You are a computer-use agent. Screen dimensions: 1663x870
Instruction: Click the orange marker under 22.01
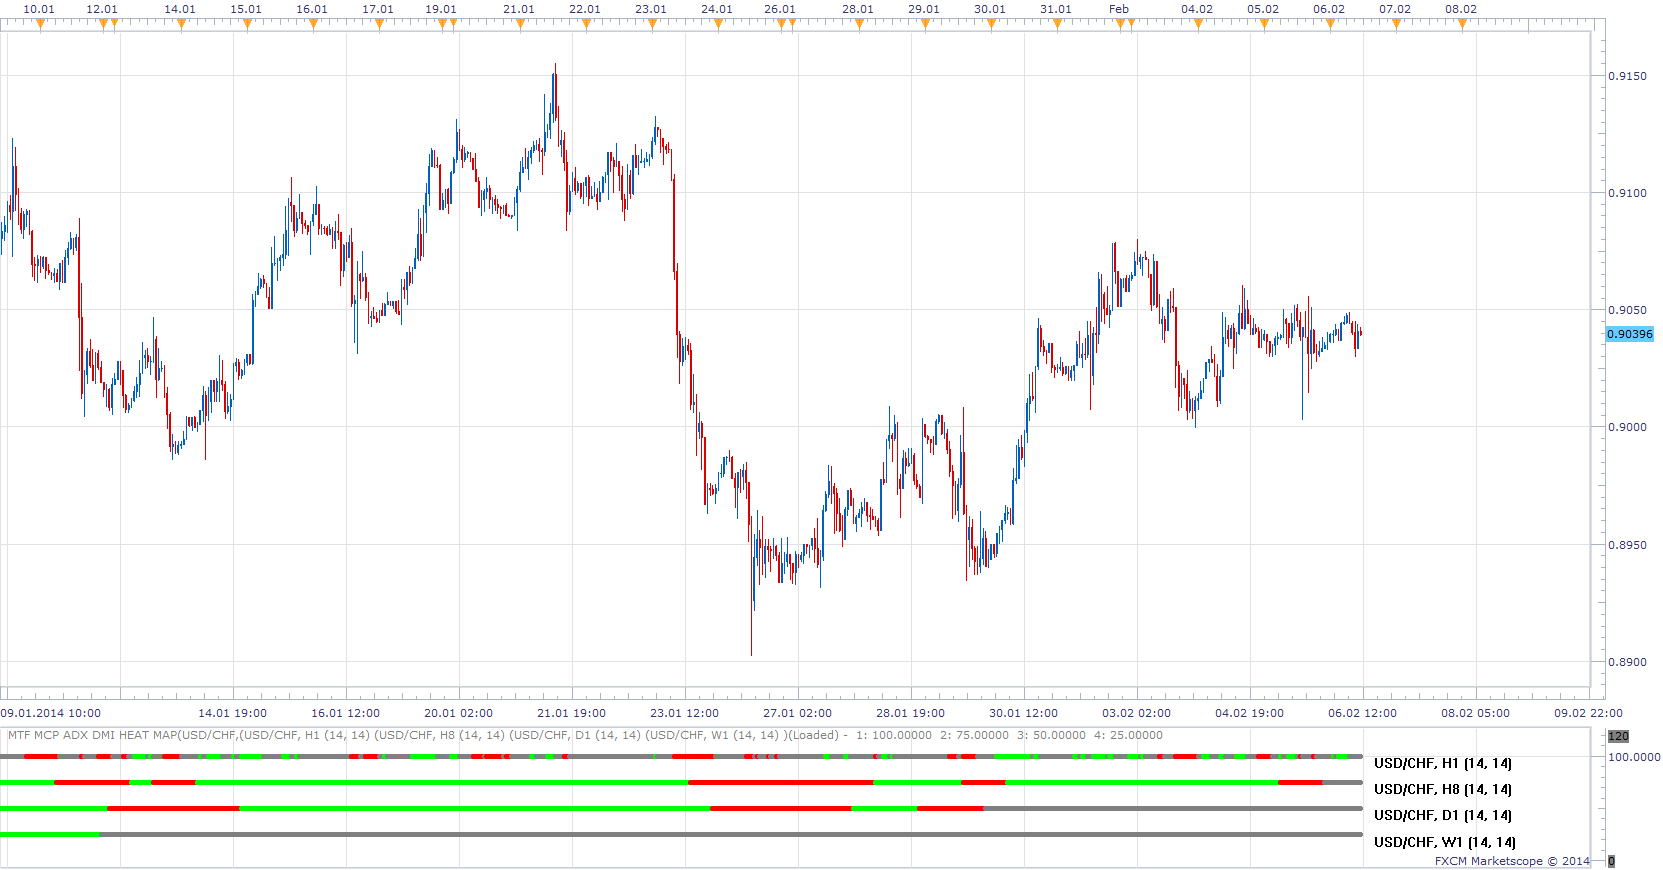click(x=586, y=25)
